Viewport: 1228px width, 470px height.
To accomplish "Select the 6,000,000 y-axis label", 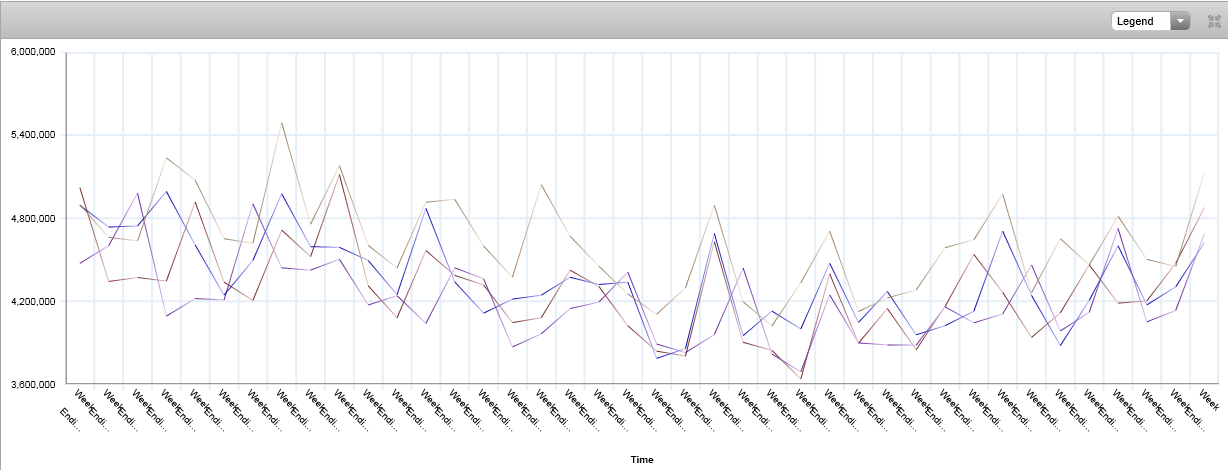I will click(x=32, y=52).
